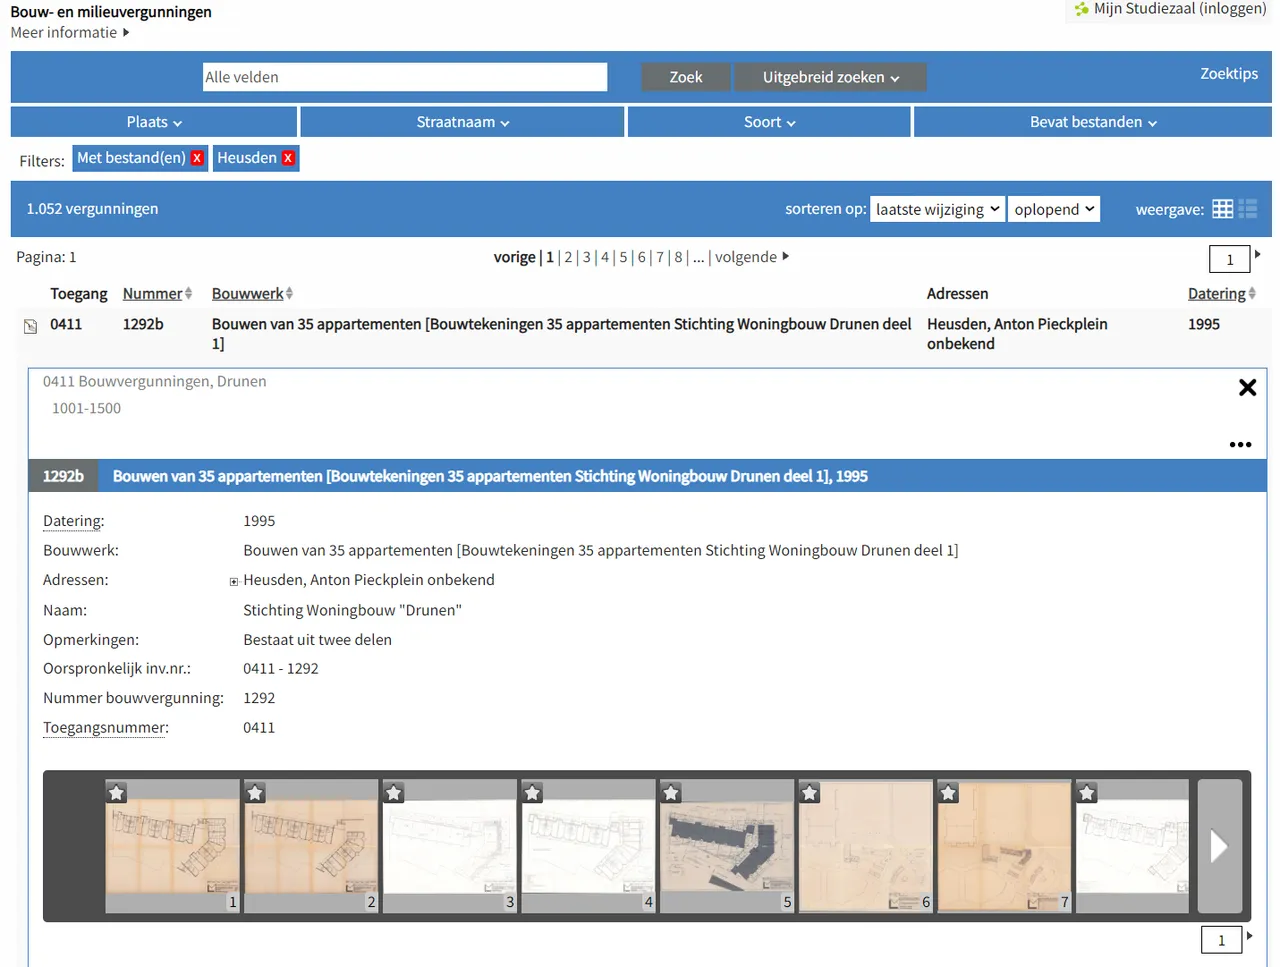Open the Straatnaam filter menu
This screenshot has width=1280, height=967.
(x=462, y=122)
